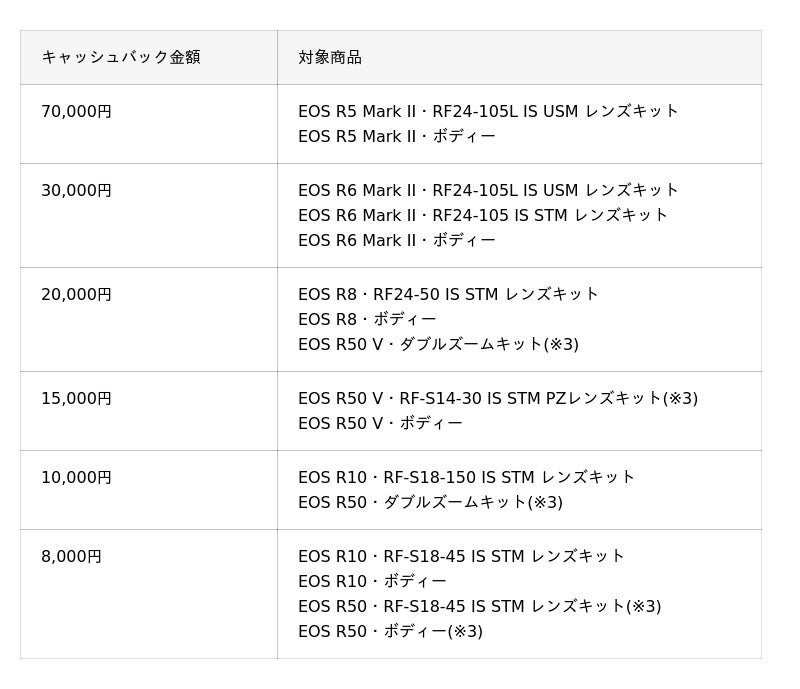Image resolution: width=800 pixels, height=689 pixels.
Task: Click the 対象商品 column header
Action: tap(519, 57)
